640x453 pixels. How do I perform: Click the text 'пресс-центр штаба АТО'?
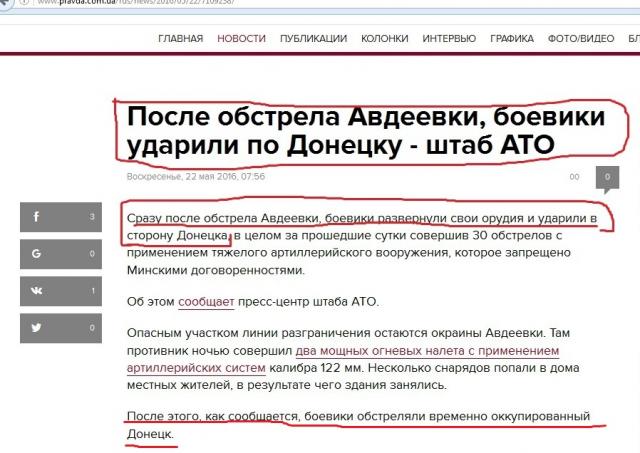[x=308, y=302]
